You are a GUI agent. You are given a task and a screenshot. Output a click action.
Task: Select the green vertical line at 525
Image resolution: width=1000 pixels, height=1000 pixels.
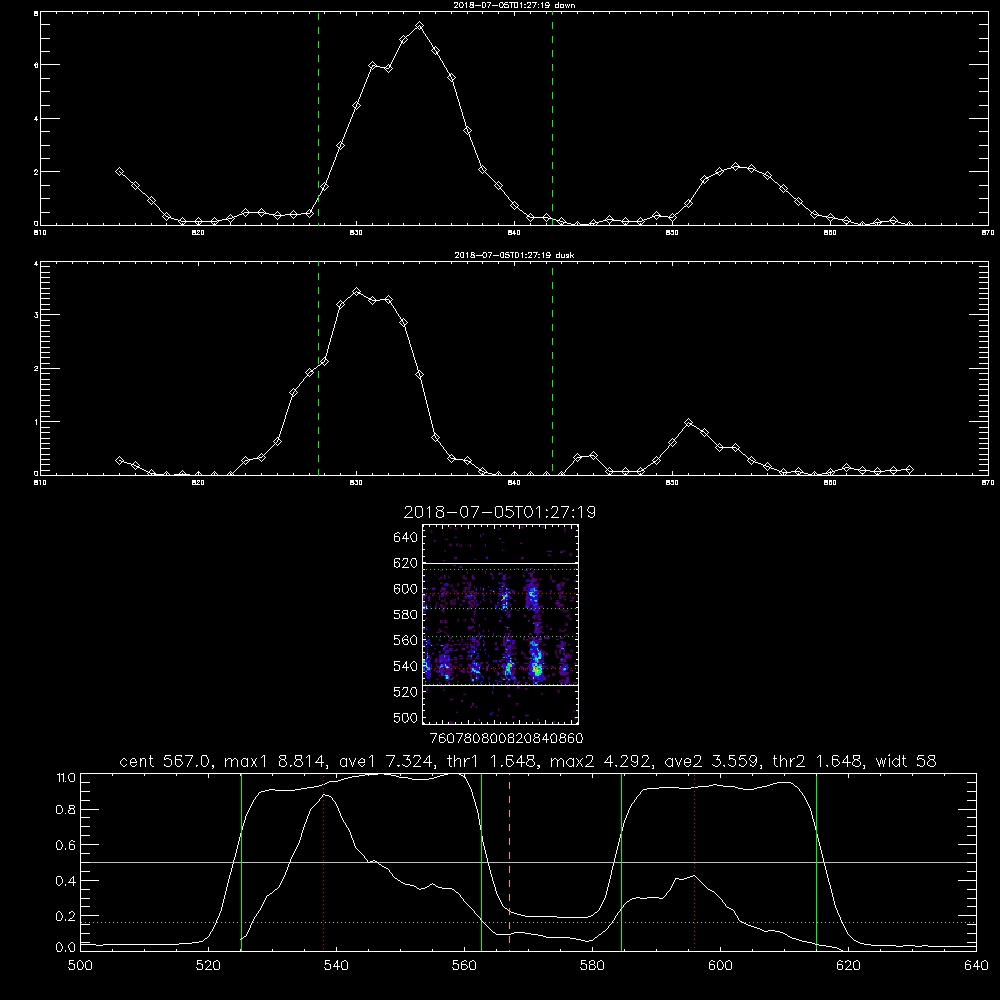click(241, 861)
